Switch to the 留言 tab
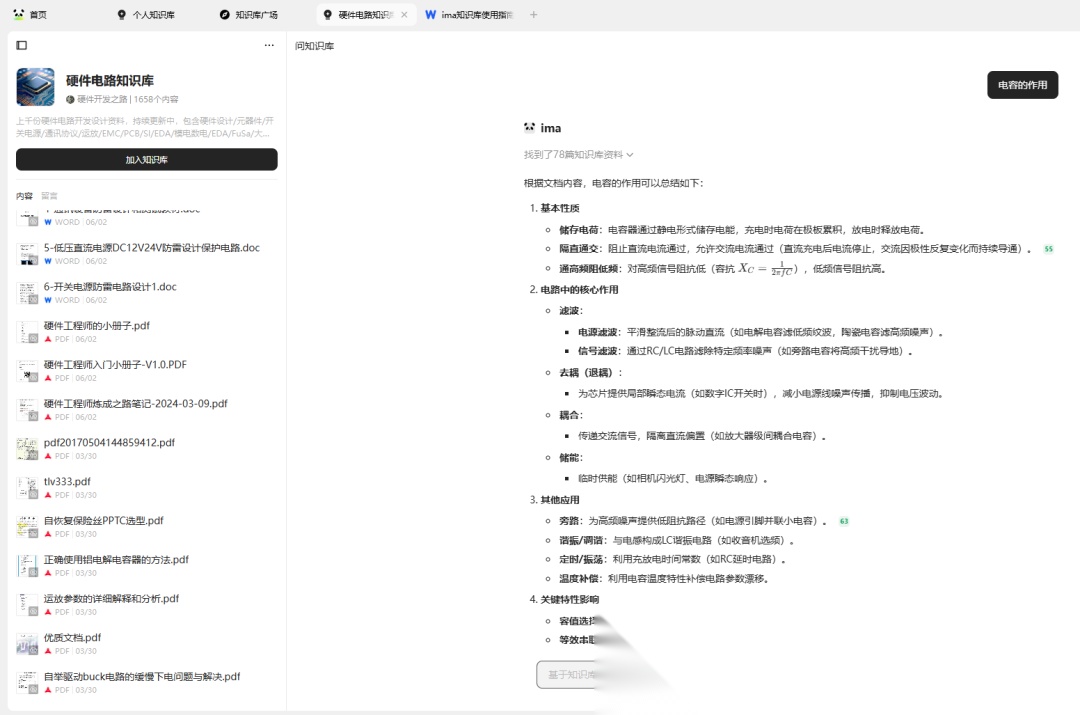The width and height of the screenshot is (1080, 715). (47, 195)
